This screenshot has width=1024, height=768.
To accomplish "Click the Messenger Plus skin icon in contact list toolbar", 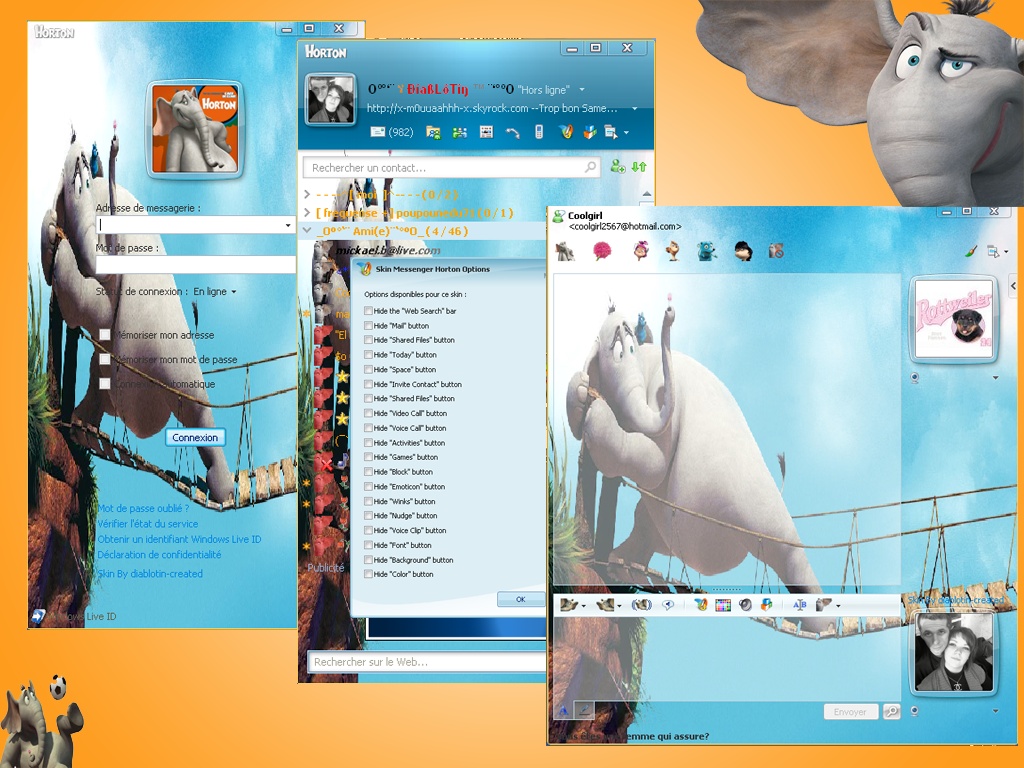I will pyautogui.click(x=566, y=132).
